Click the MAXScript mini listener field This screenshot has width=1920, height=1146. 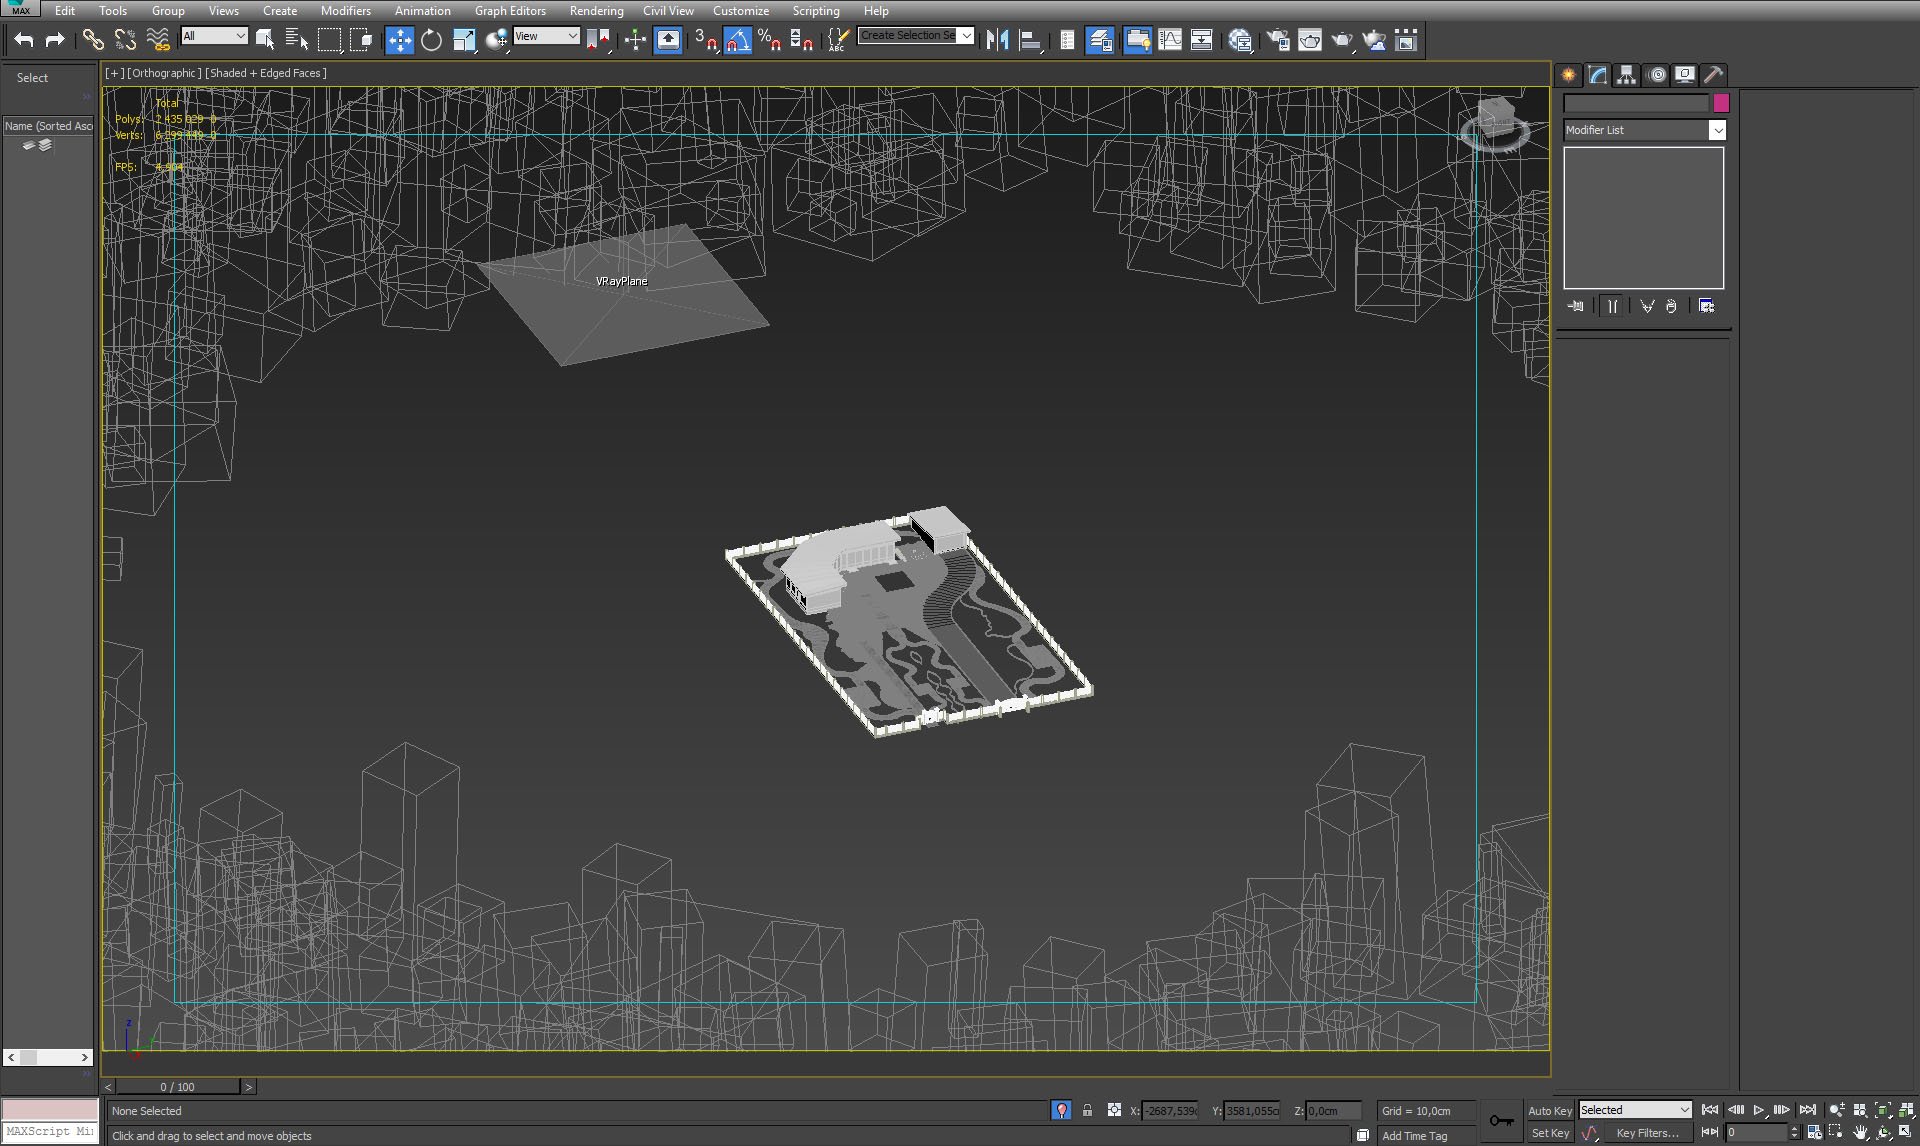[x=50, y=1131]
